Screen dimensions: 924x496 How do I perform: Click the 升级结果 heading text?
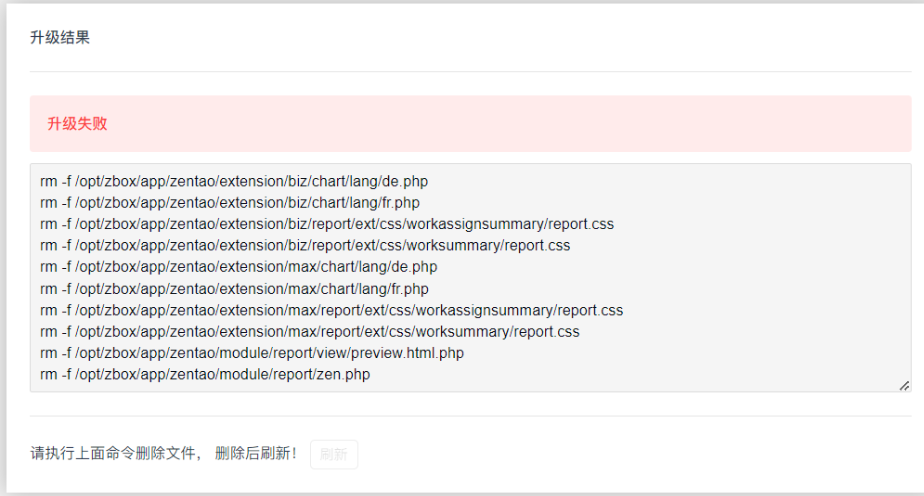point(60,38)
